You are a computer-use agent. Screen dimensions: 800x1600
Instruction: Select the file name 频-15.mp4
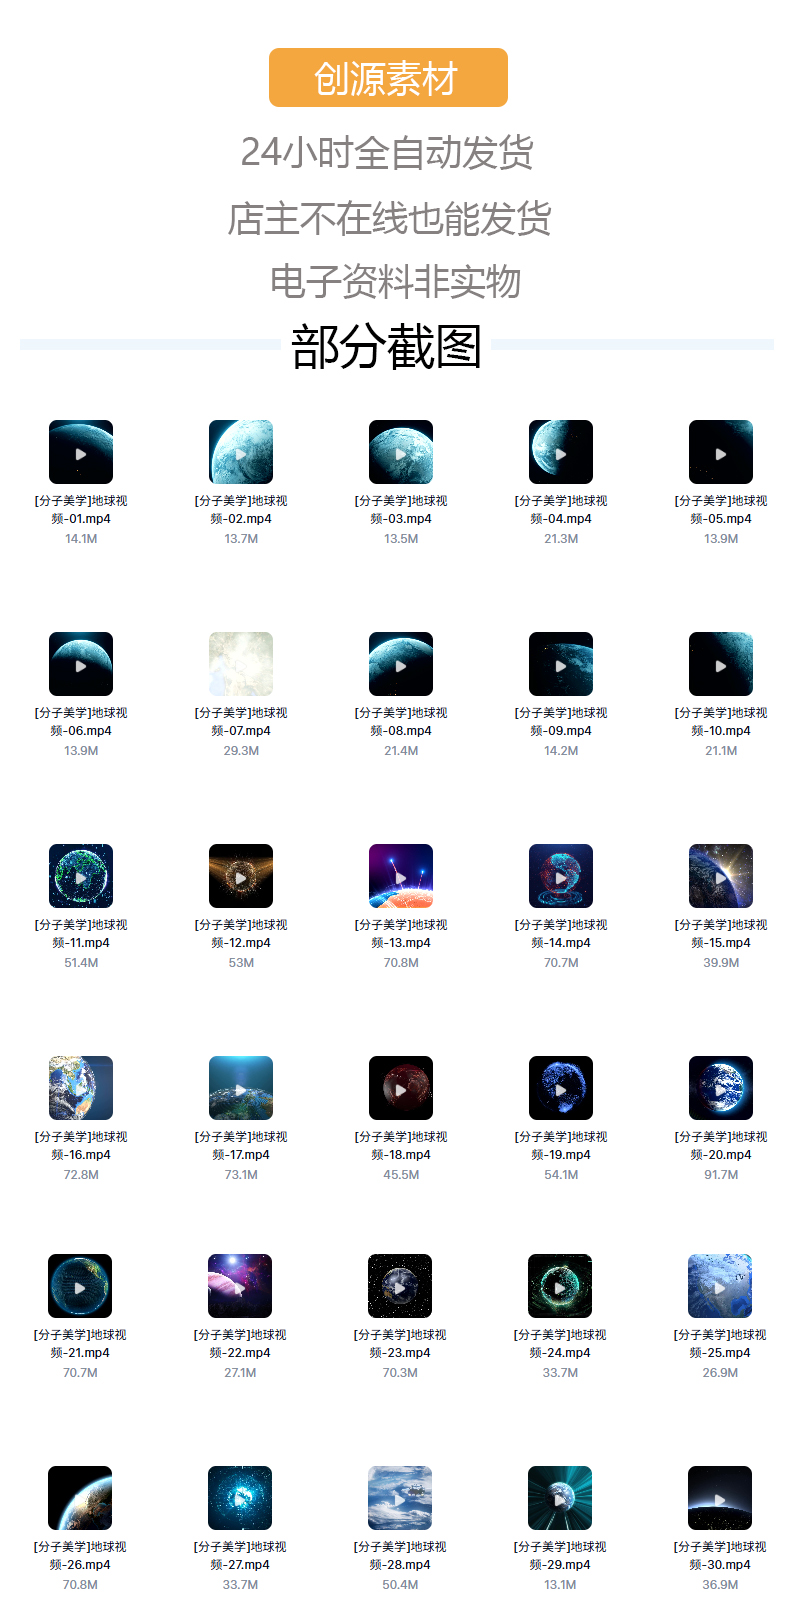pos(721,943)
